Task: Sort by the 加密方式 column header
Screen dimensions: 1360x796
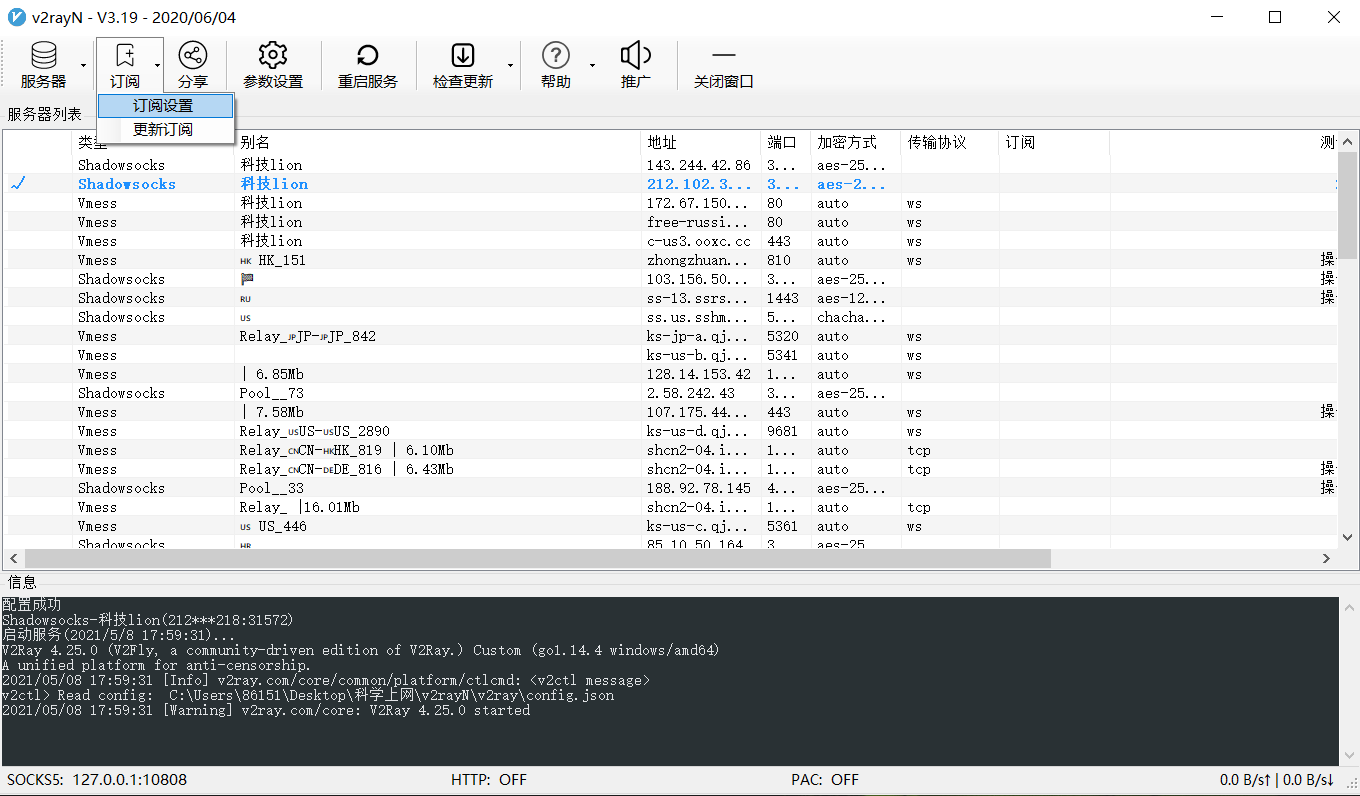Action: click(855, 142)
